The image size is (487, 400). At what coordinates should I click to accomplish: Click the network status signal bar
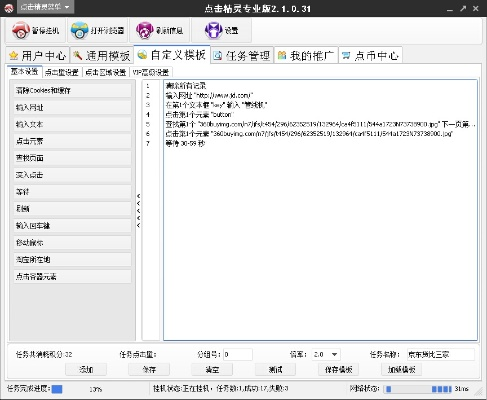pos(418,389)
